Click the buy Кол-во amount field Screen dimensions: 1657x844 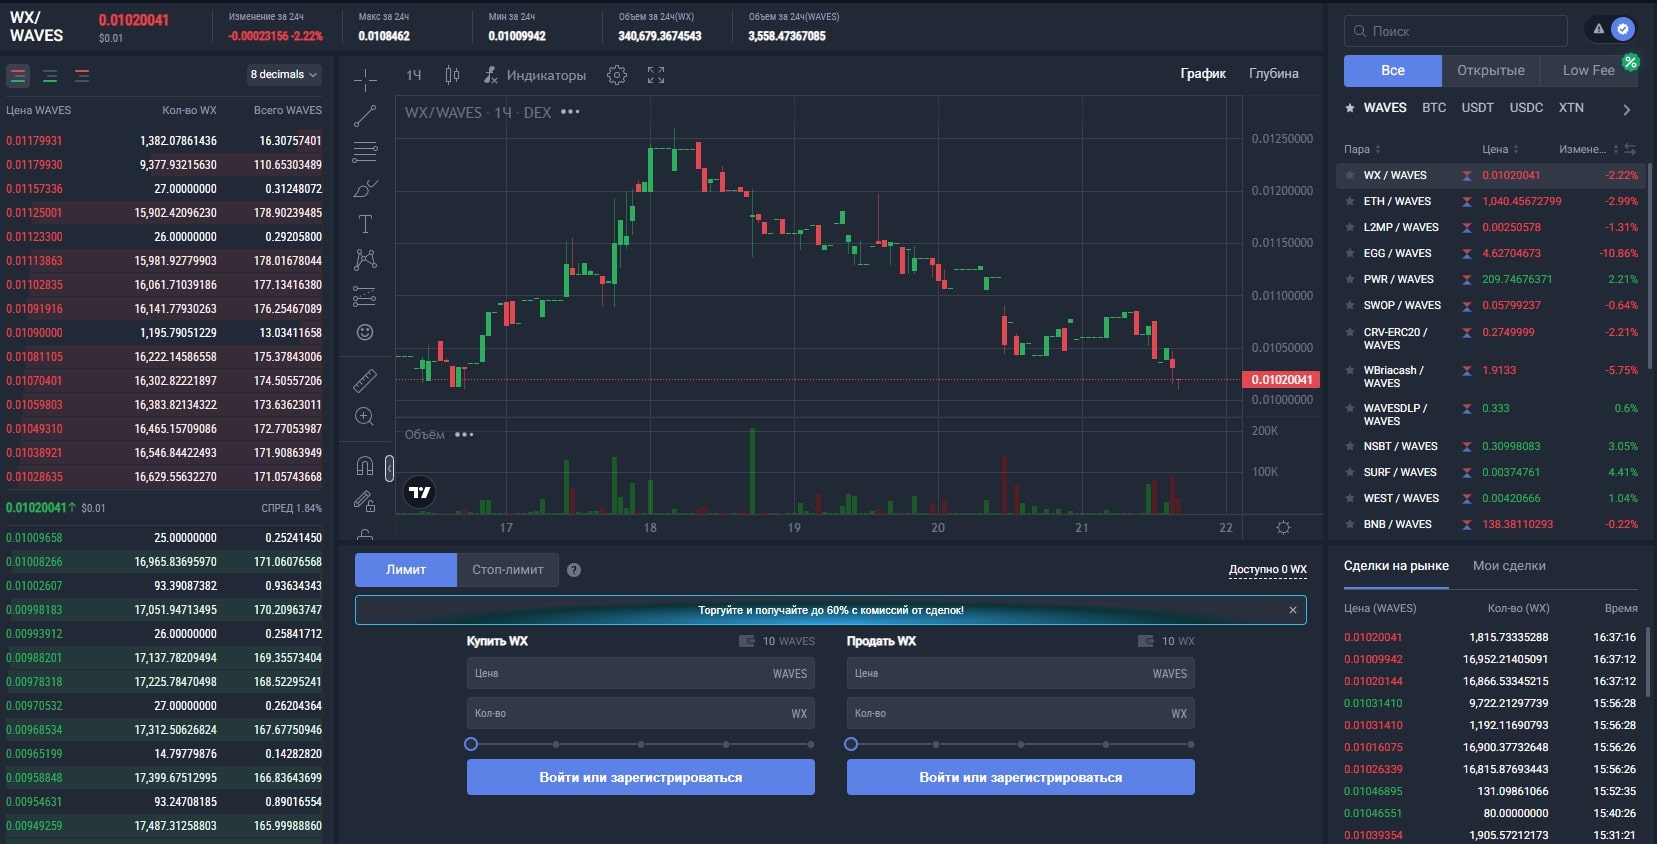(x=641, y=714)
